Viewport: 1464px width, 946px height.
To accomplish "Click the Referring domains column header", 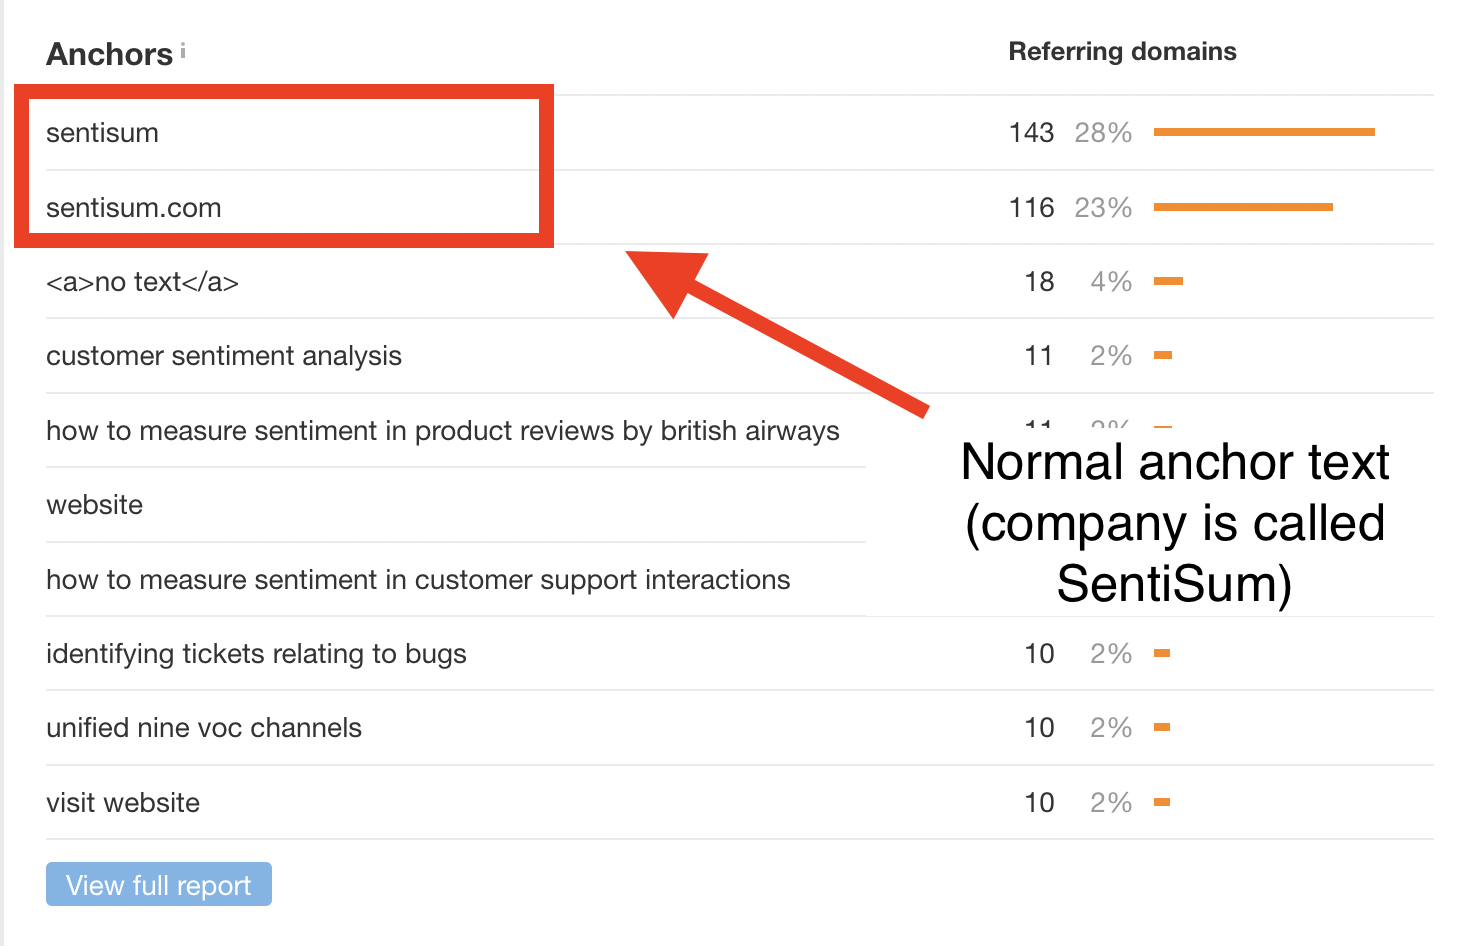I will pos(1122,52).
